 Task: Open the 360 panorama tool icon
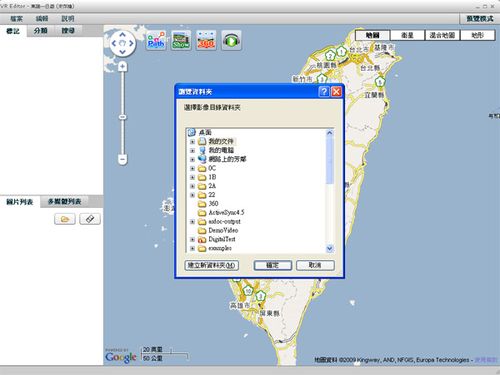(206, 40)
